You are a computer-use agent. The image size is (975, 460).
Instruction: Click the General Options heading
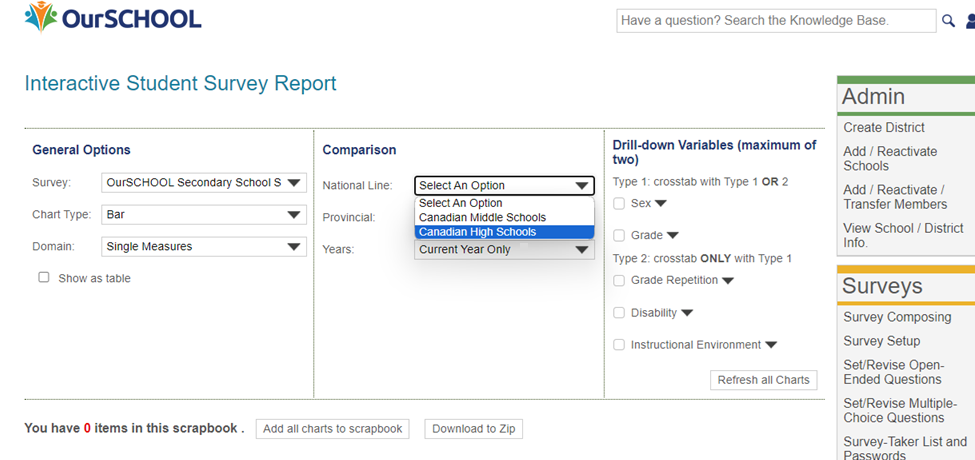(81, 150)
